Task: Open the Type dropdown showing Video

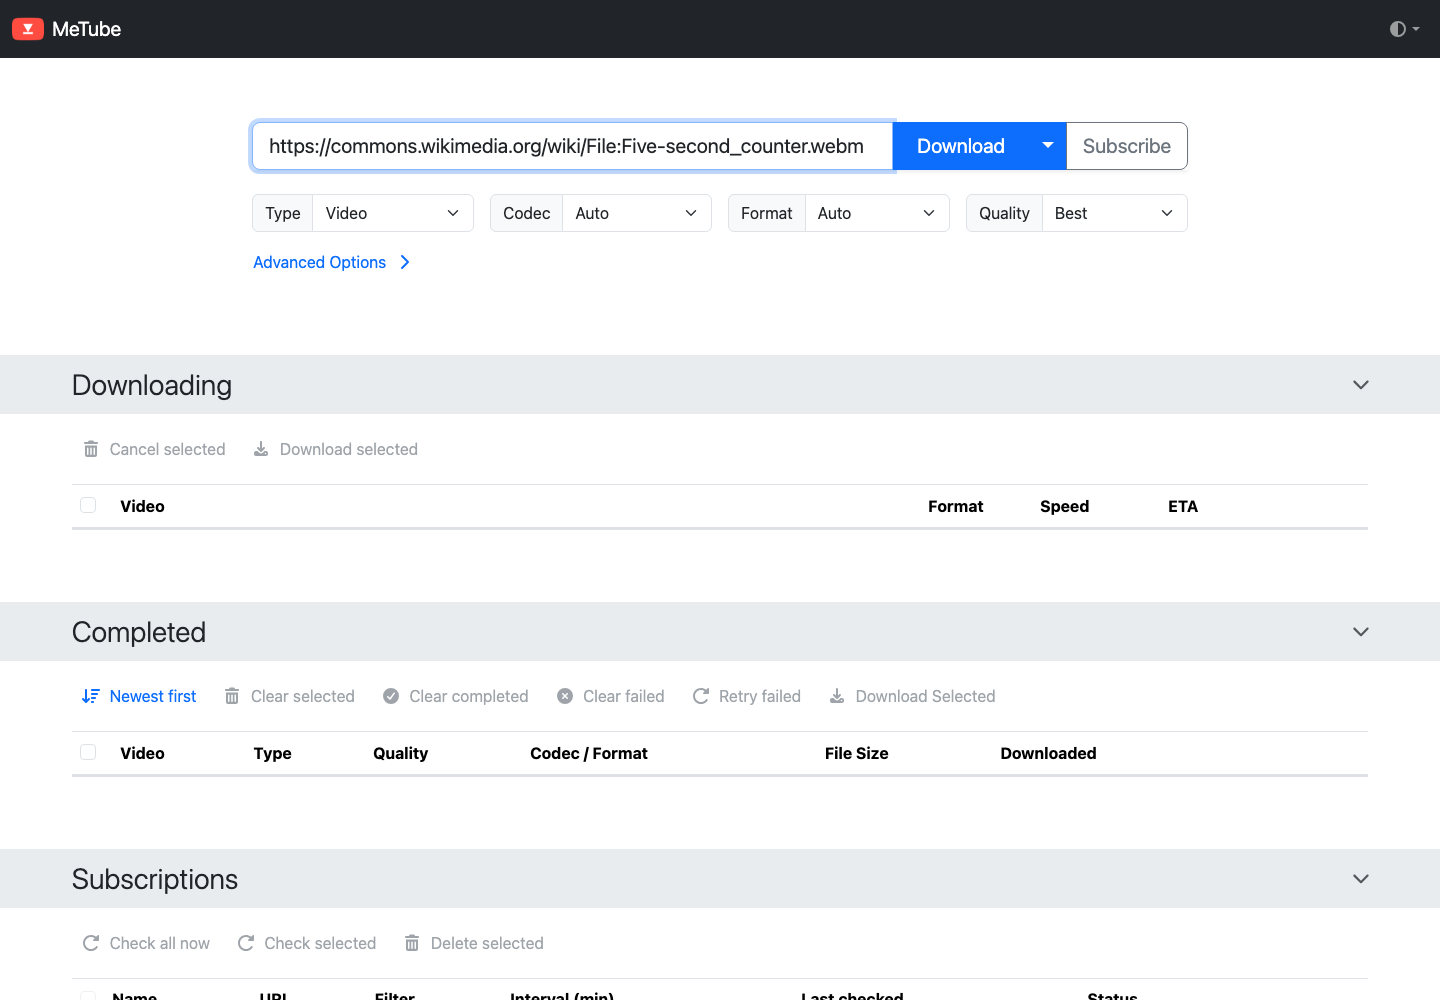Action: [x=393, y=213]
